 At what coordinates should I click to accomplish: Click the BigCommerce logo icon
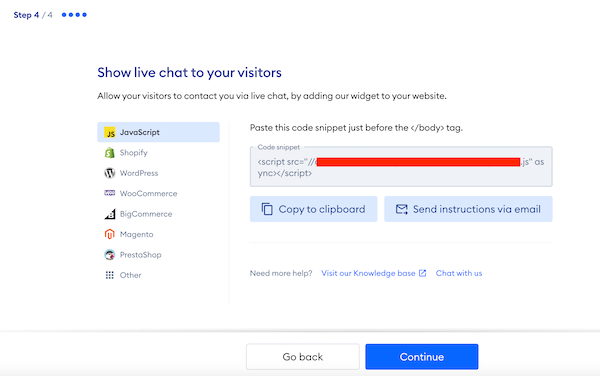tap(109, 214)
